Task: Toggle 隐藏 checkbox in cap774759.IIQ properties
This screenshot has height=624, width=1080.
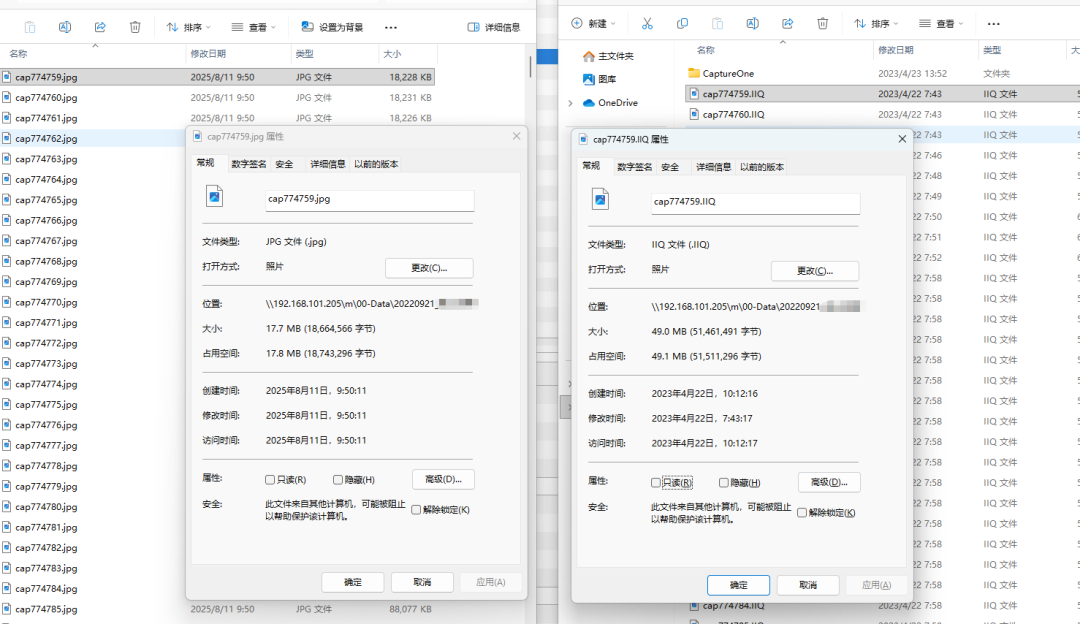Action: coord(724,483)
